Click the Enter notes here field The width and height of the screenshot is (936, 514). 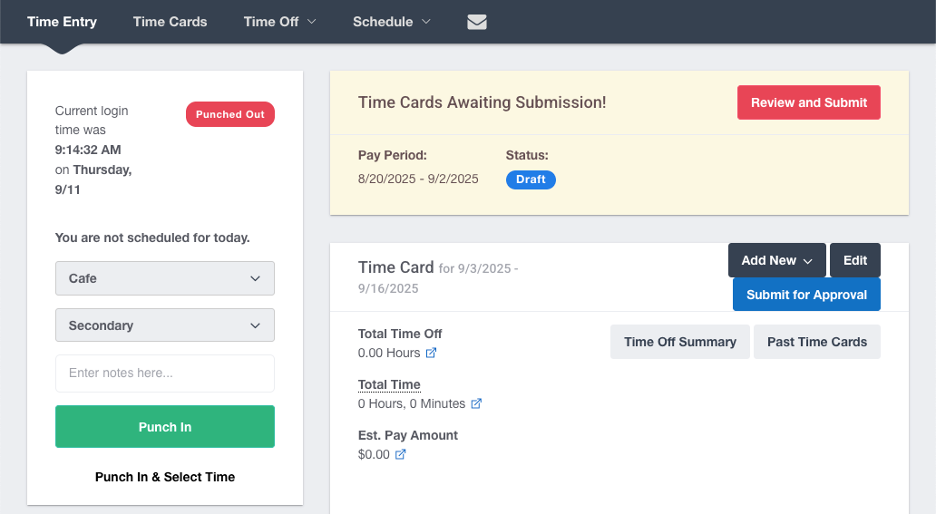tap(165, 373)
